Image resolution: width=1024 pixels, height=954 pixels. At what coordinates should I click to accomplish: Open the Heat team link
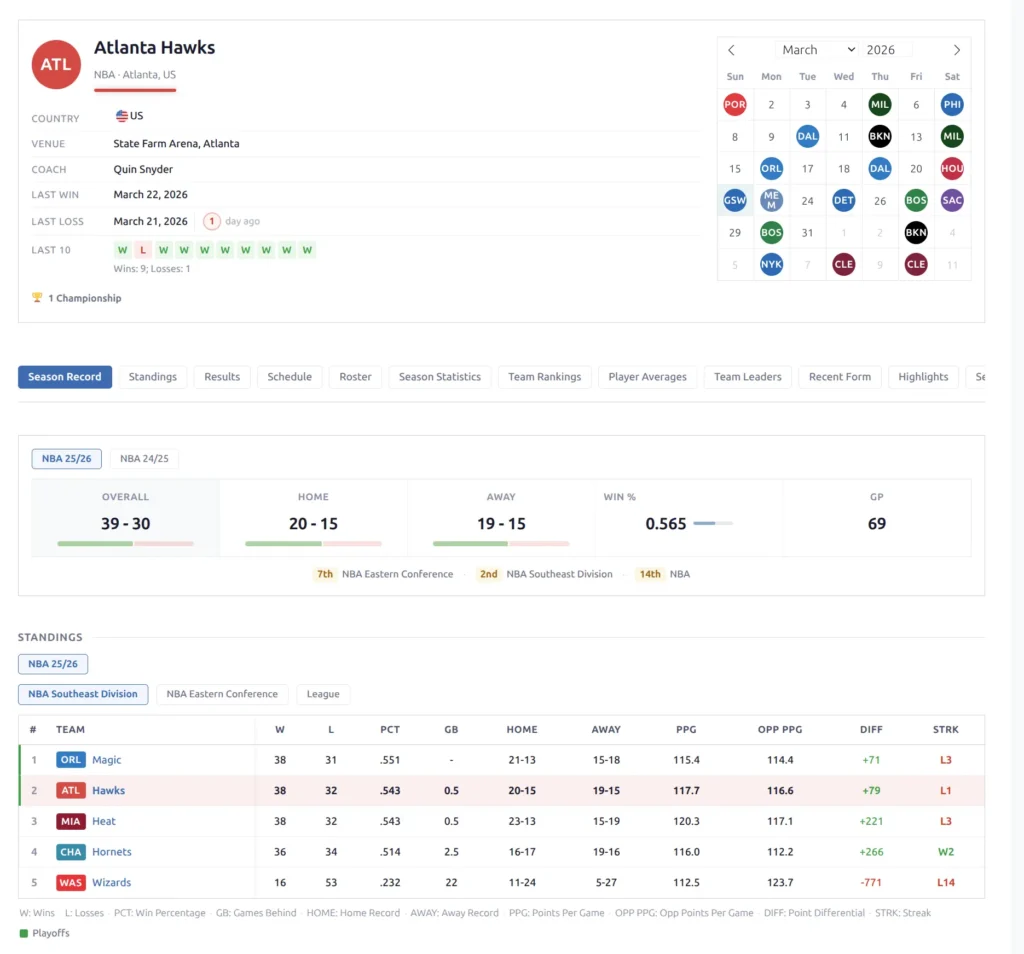tap(104, 821)
